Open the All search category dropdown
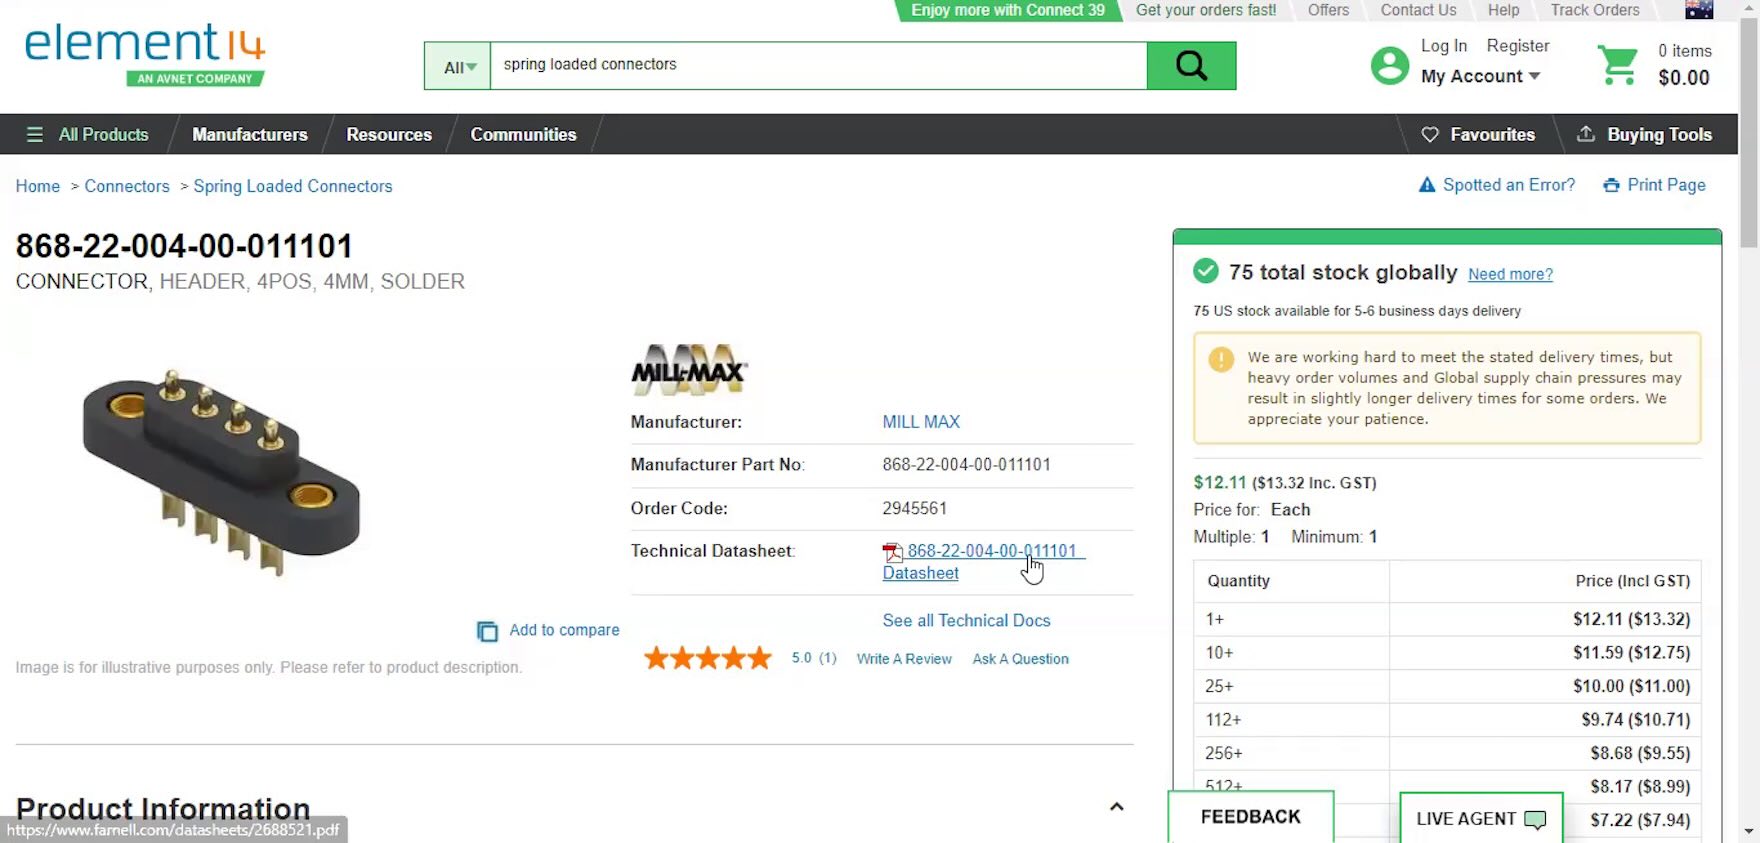Viewport: 1760px width, 843px height. point(458,67)
